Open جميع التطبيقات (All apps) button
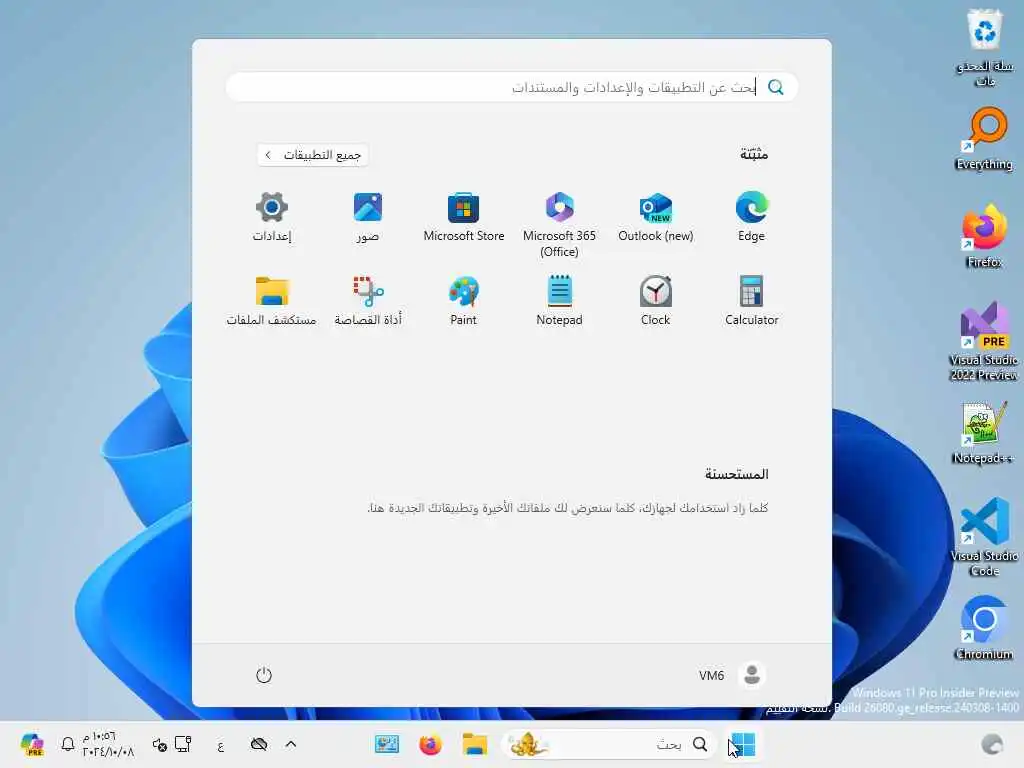Image resolution: width=1024 pixels, height=768 pixels. pos(313,155)
